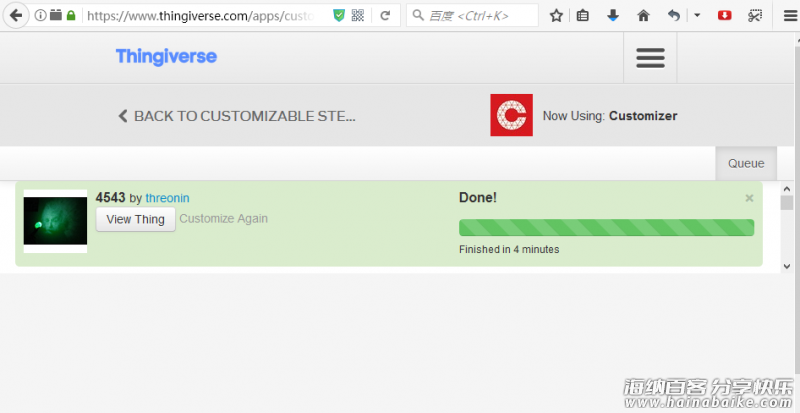Open the screenshot scissors tool
This screenshot has height=413, width=800.
(755, 16)
